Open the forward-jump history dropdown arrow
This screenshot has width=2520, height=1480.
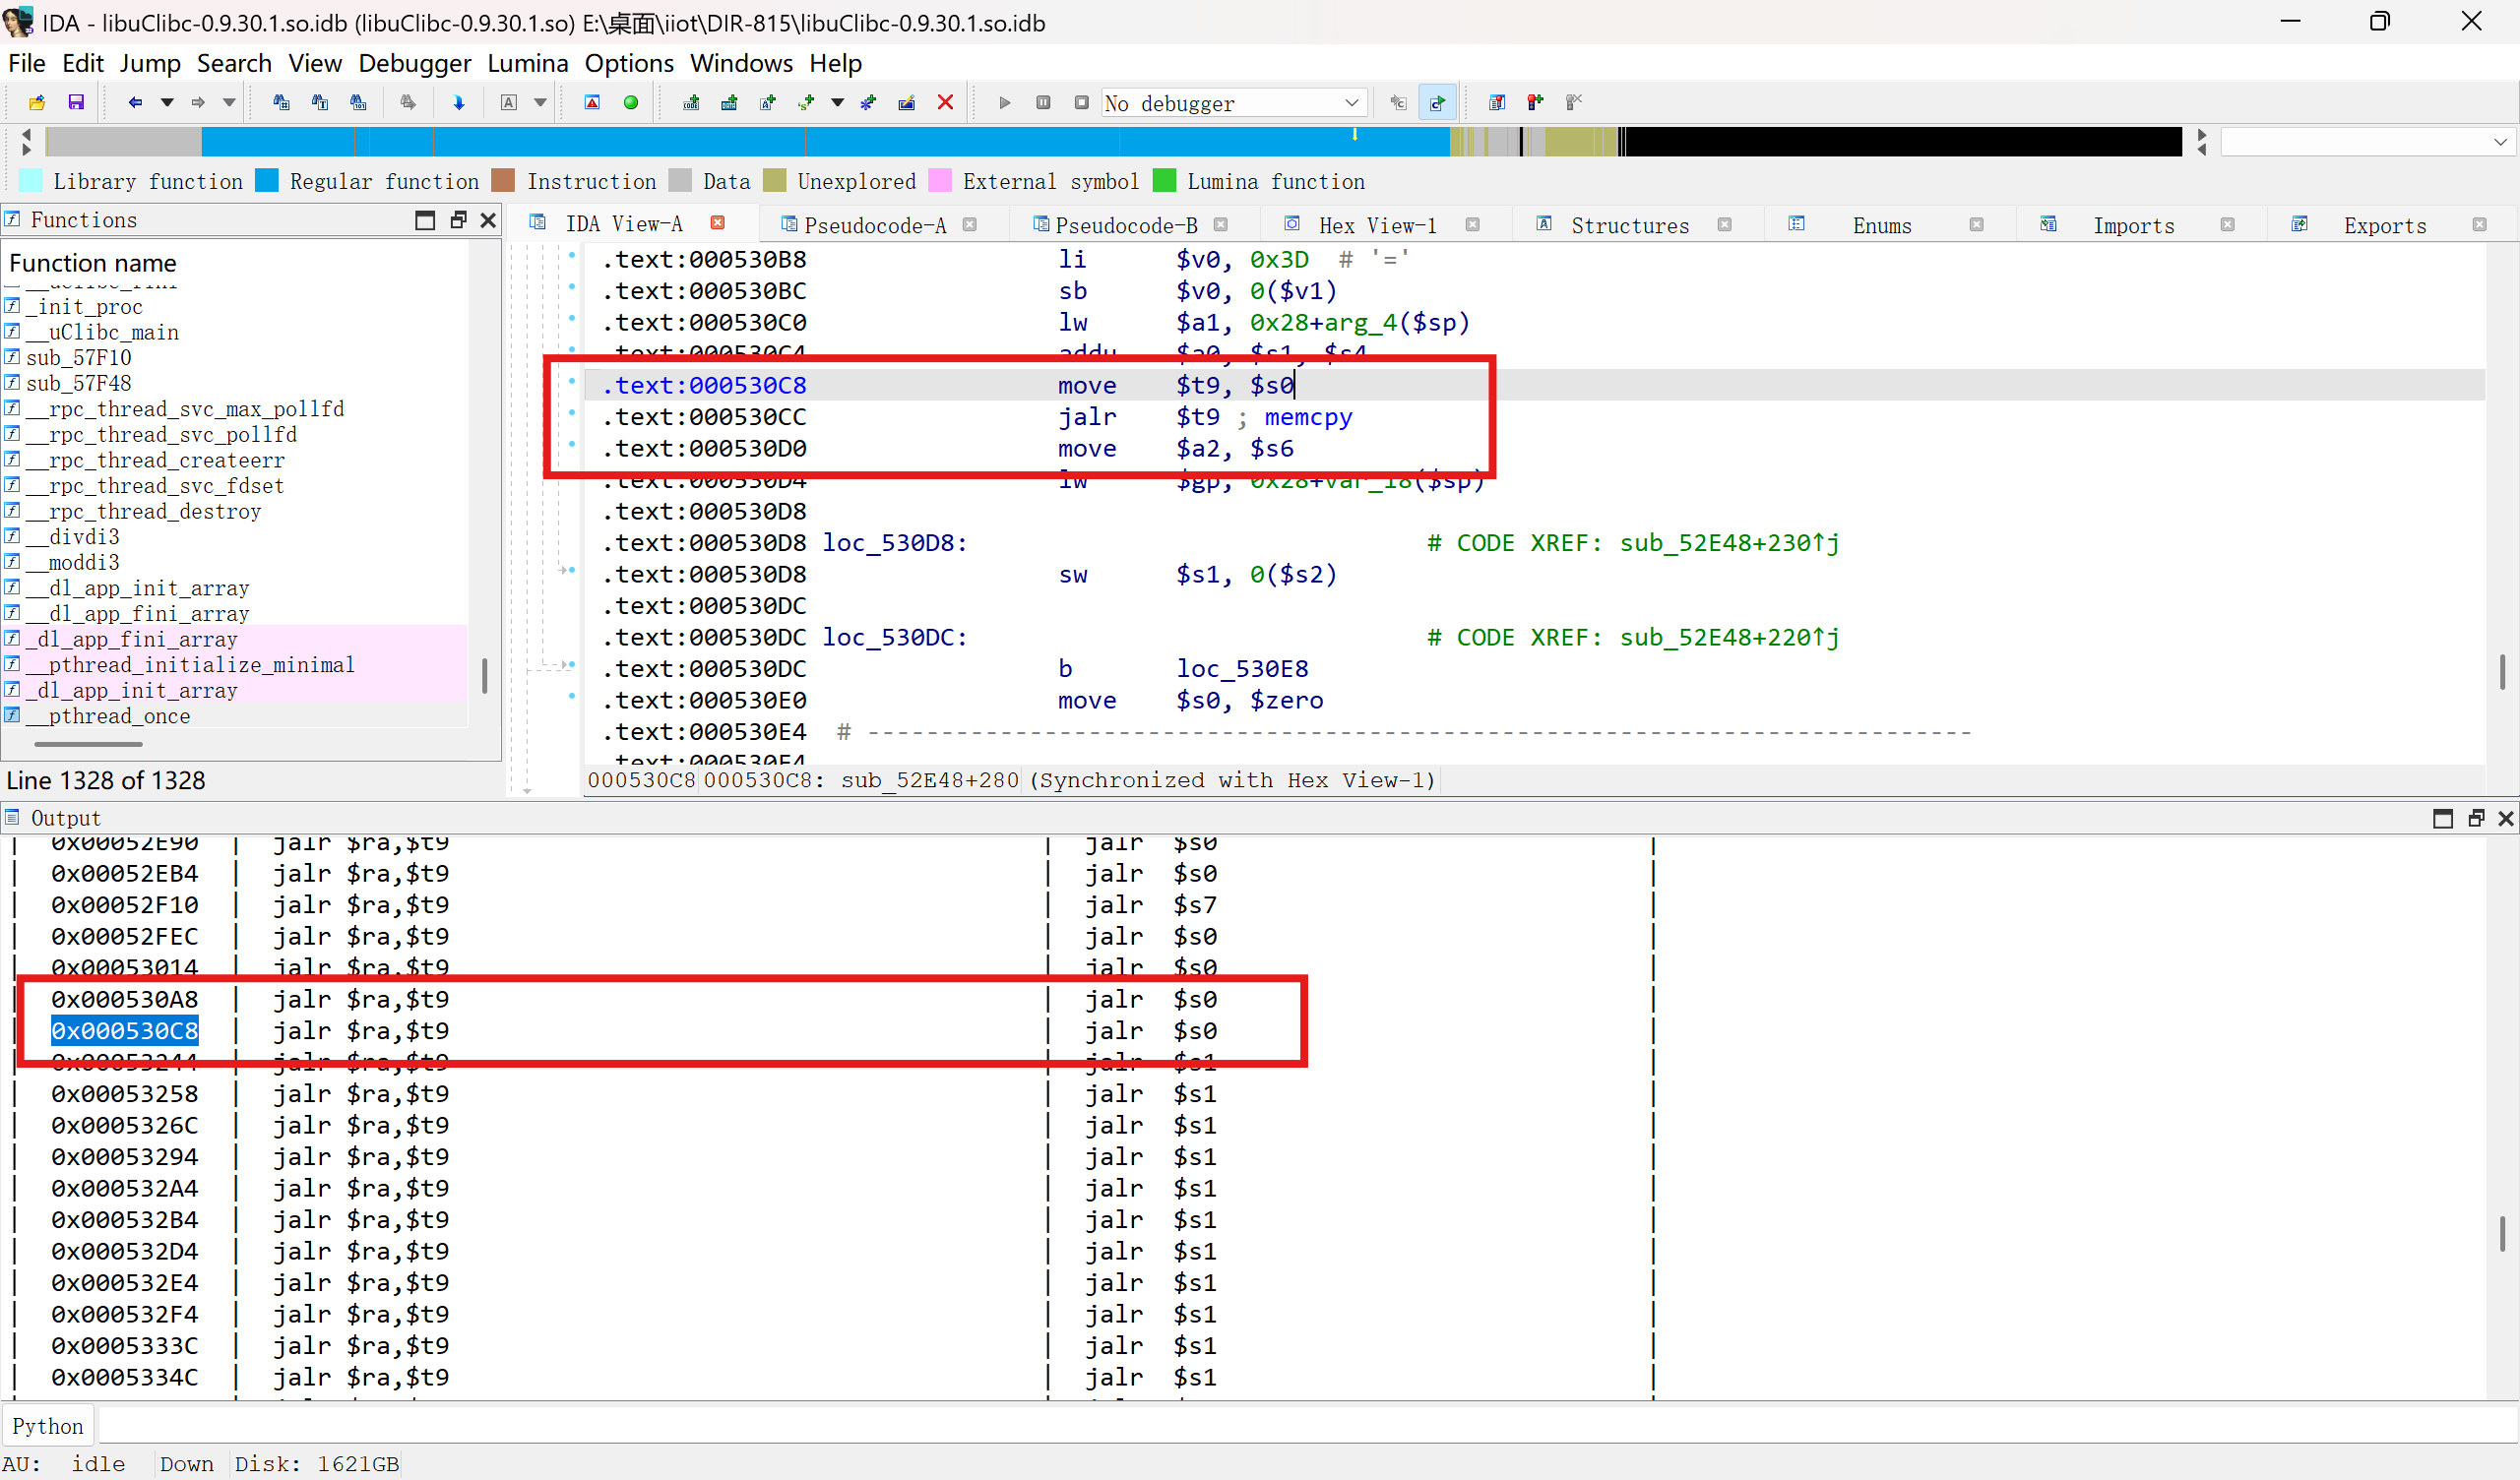click(229, 102)
